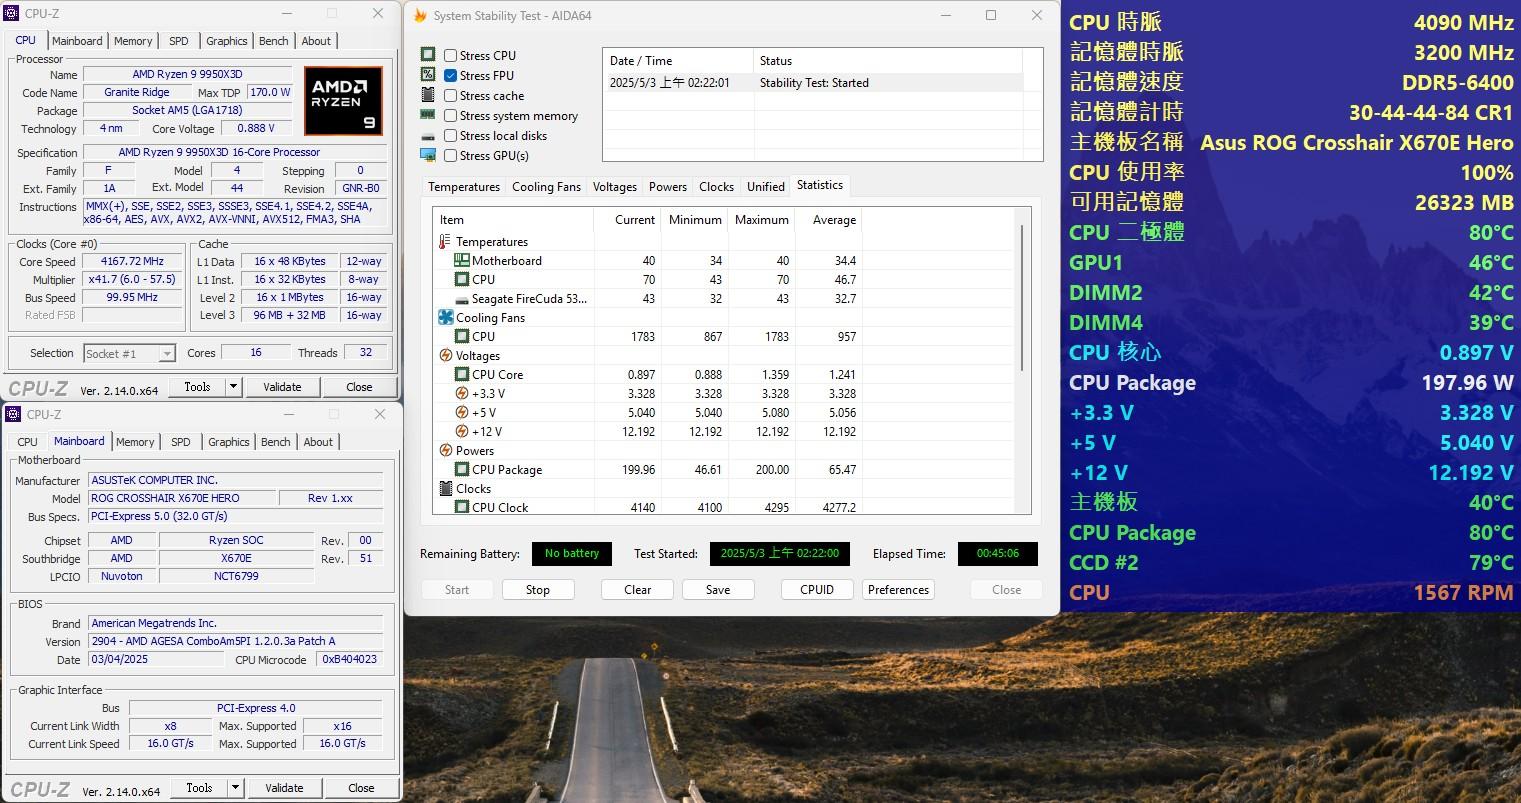
Task: Open Memory tab in top CPU-Z window
Action: coord(133,41)
